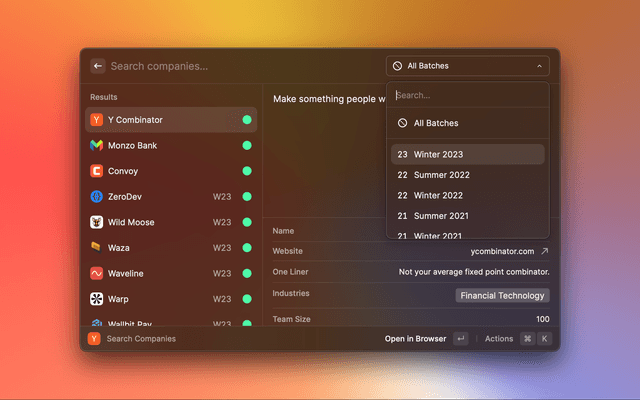Click green status dot for Convoy
The image size is (640, 400).
click(246, 171)
